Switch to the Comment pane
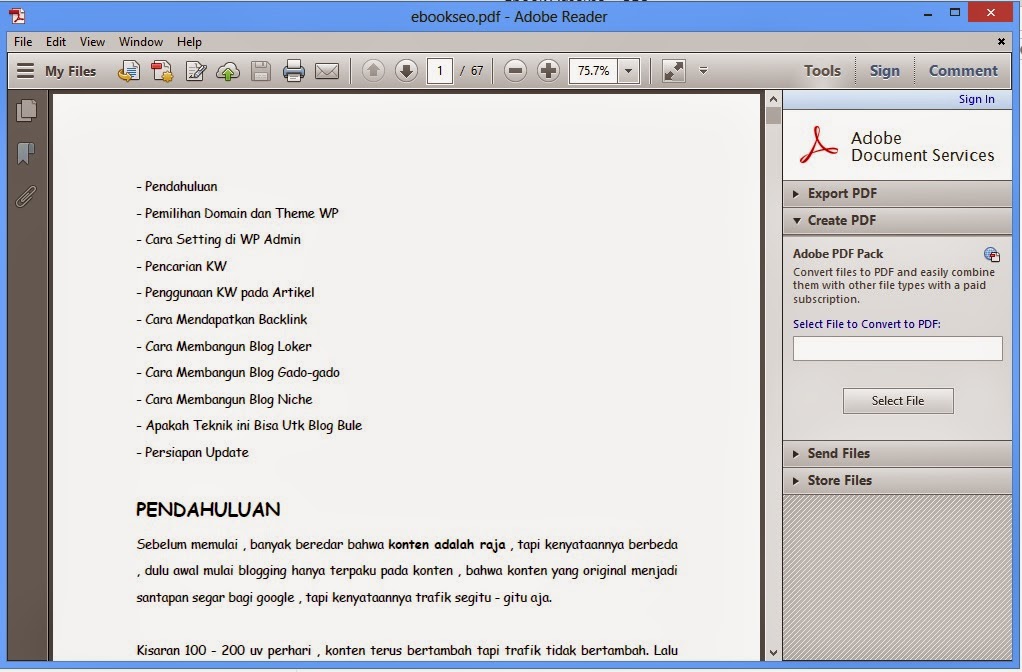Viewport: 1022px width, 672px height. click(x=963, y=70)
